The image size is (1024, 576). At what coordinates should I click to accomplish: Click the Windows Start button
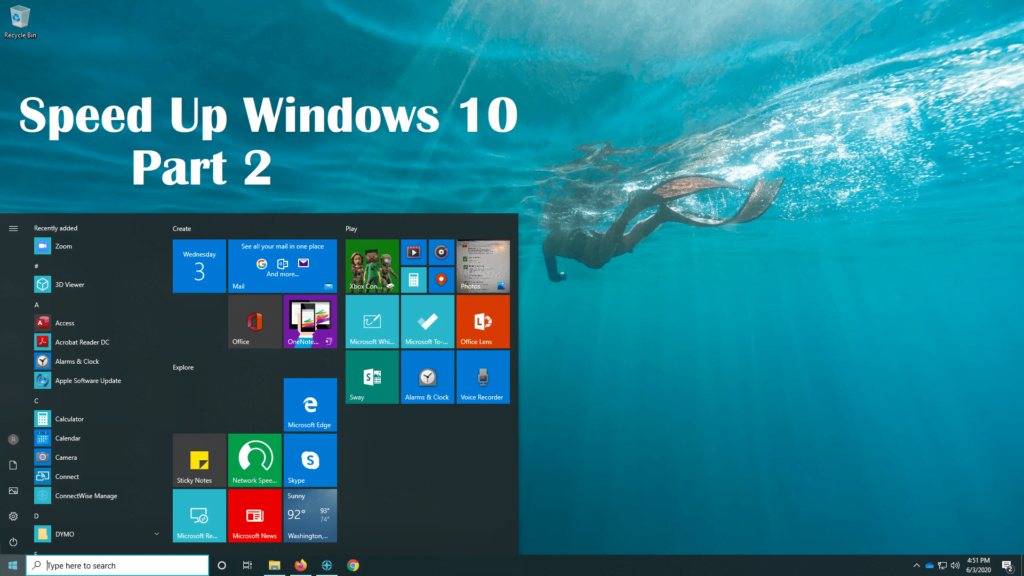(x=12, y=565)
